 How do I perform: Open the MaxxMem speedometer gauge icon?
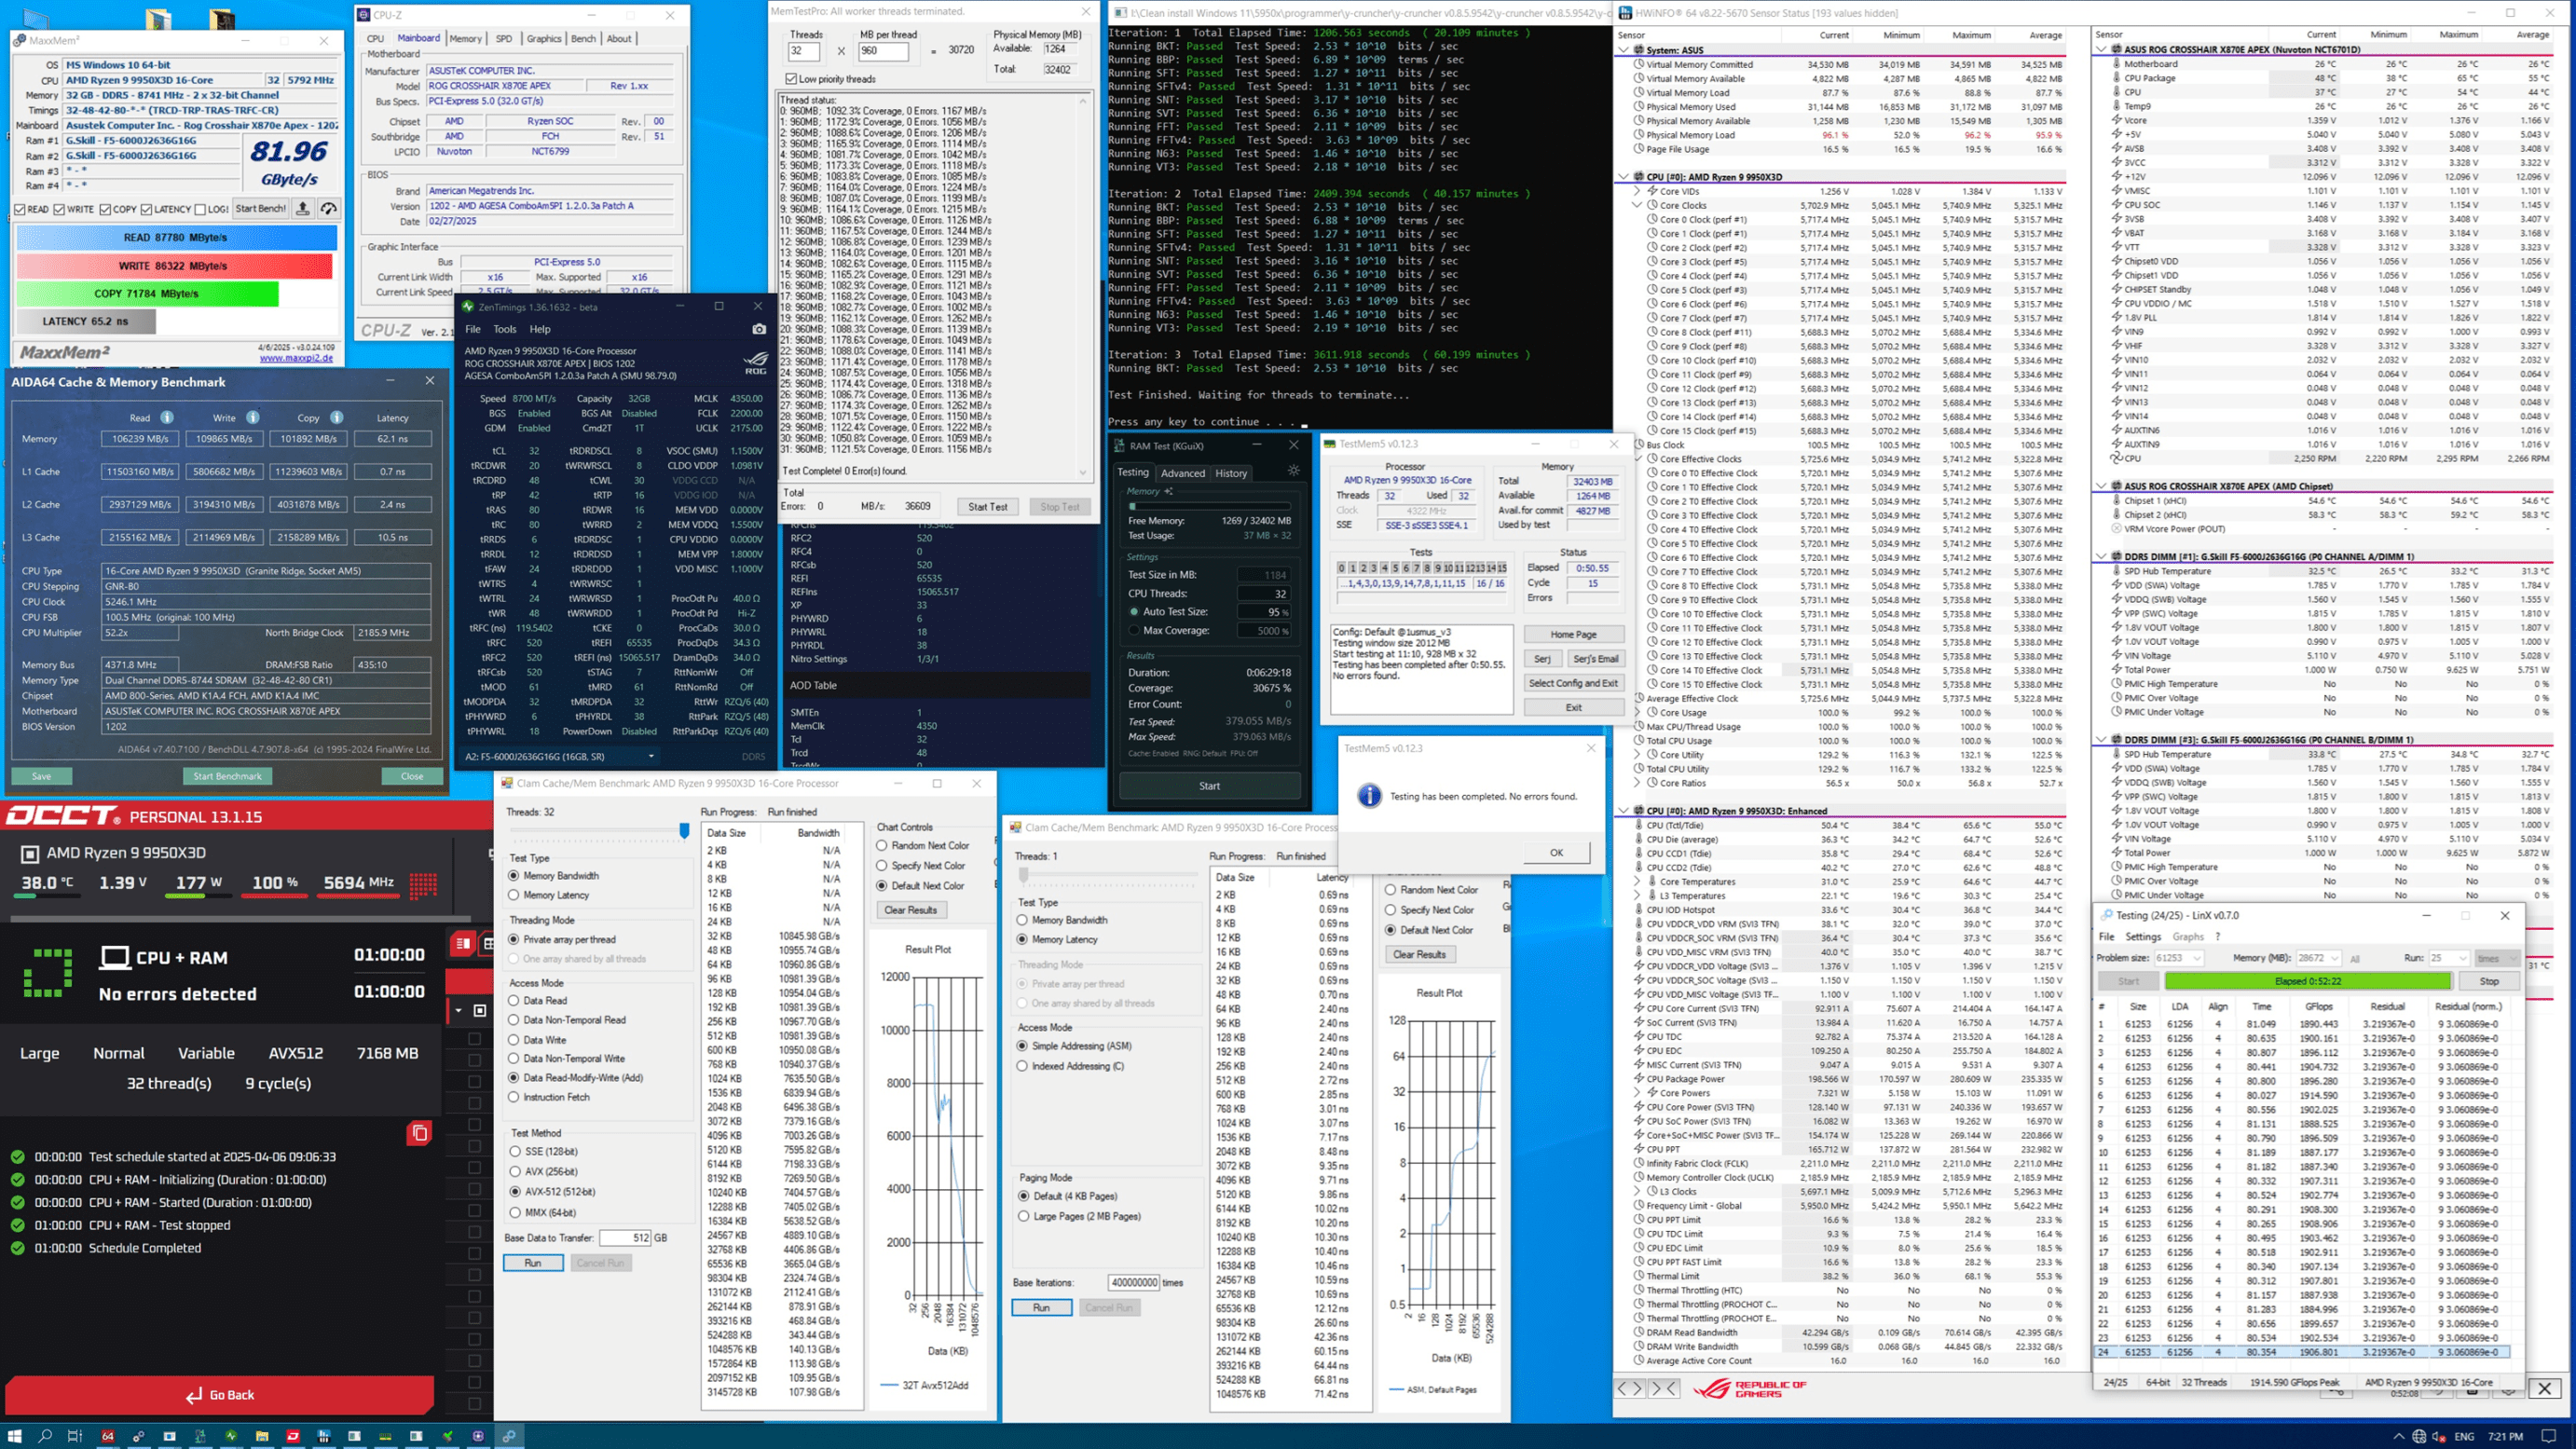329,208
